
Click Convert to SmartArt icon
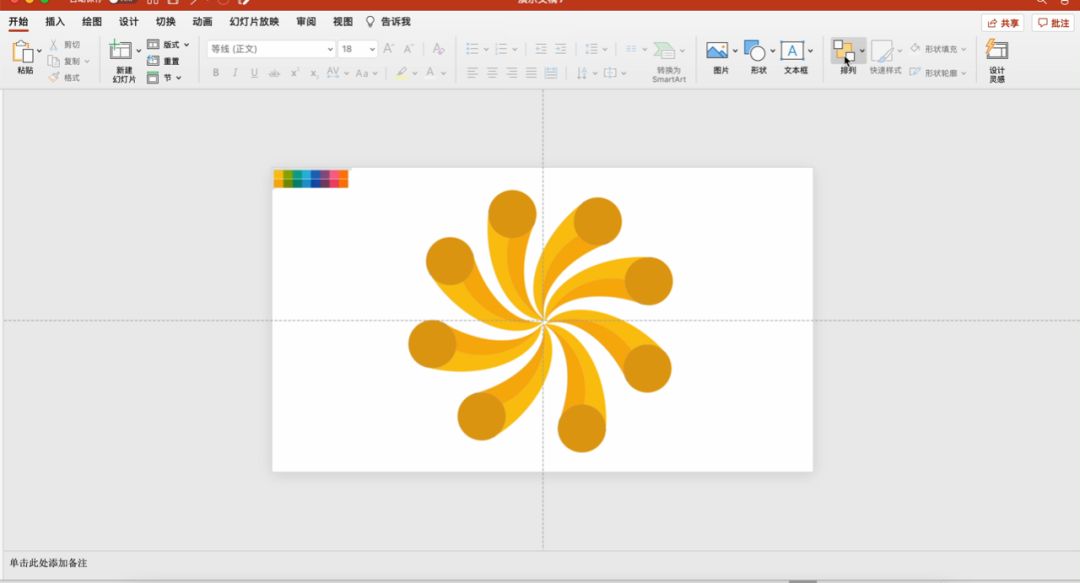pyautogui.click(x=665, y=50)
